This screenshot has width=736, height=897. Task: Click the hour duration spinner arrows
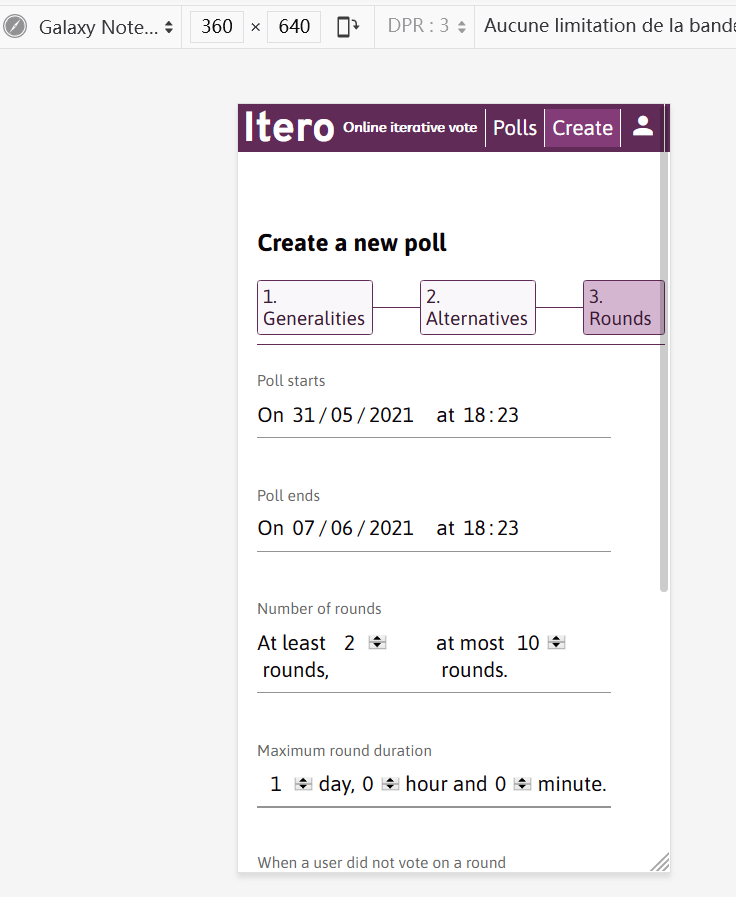(390, 784)
